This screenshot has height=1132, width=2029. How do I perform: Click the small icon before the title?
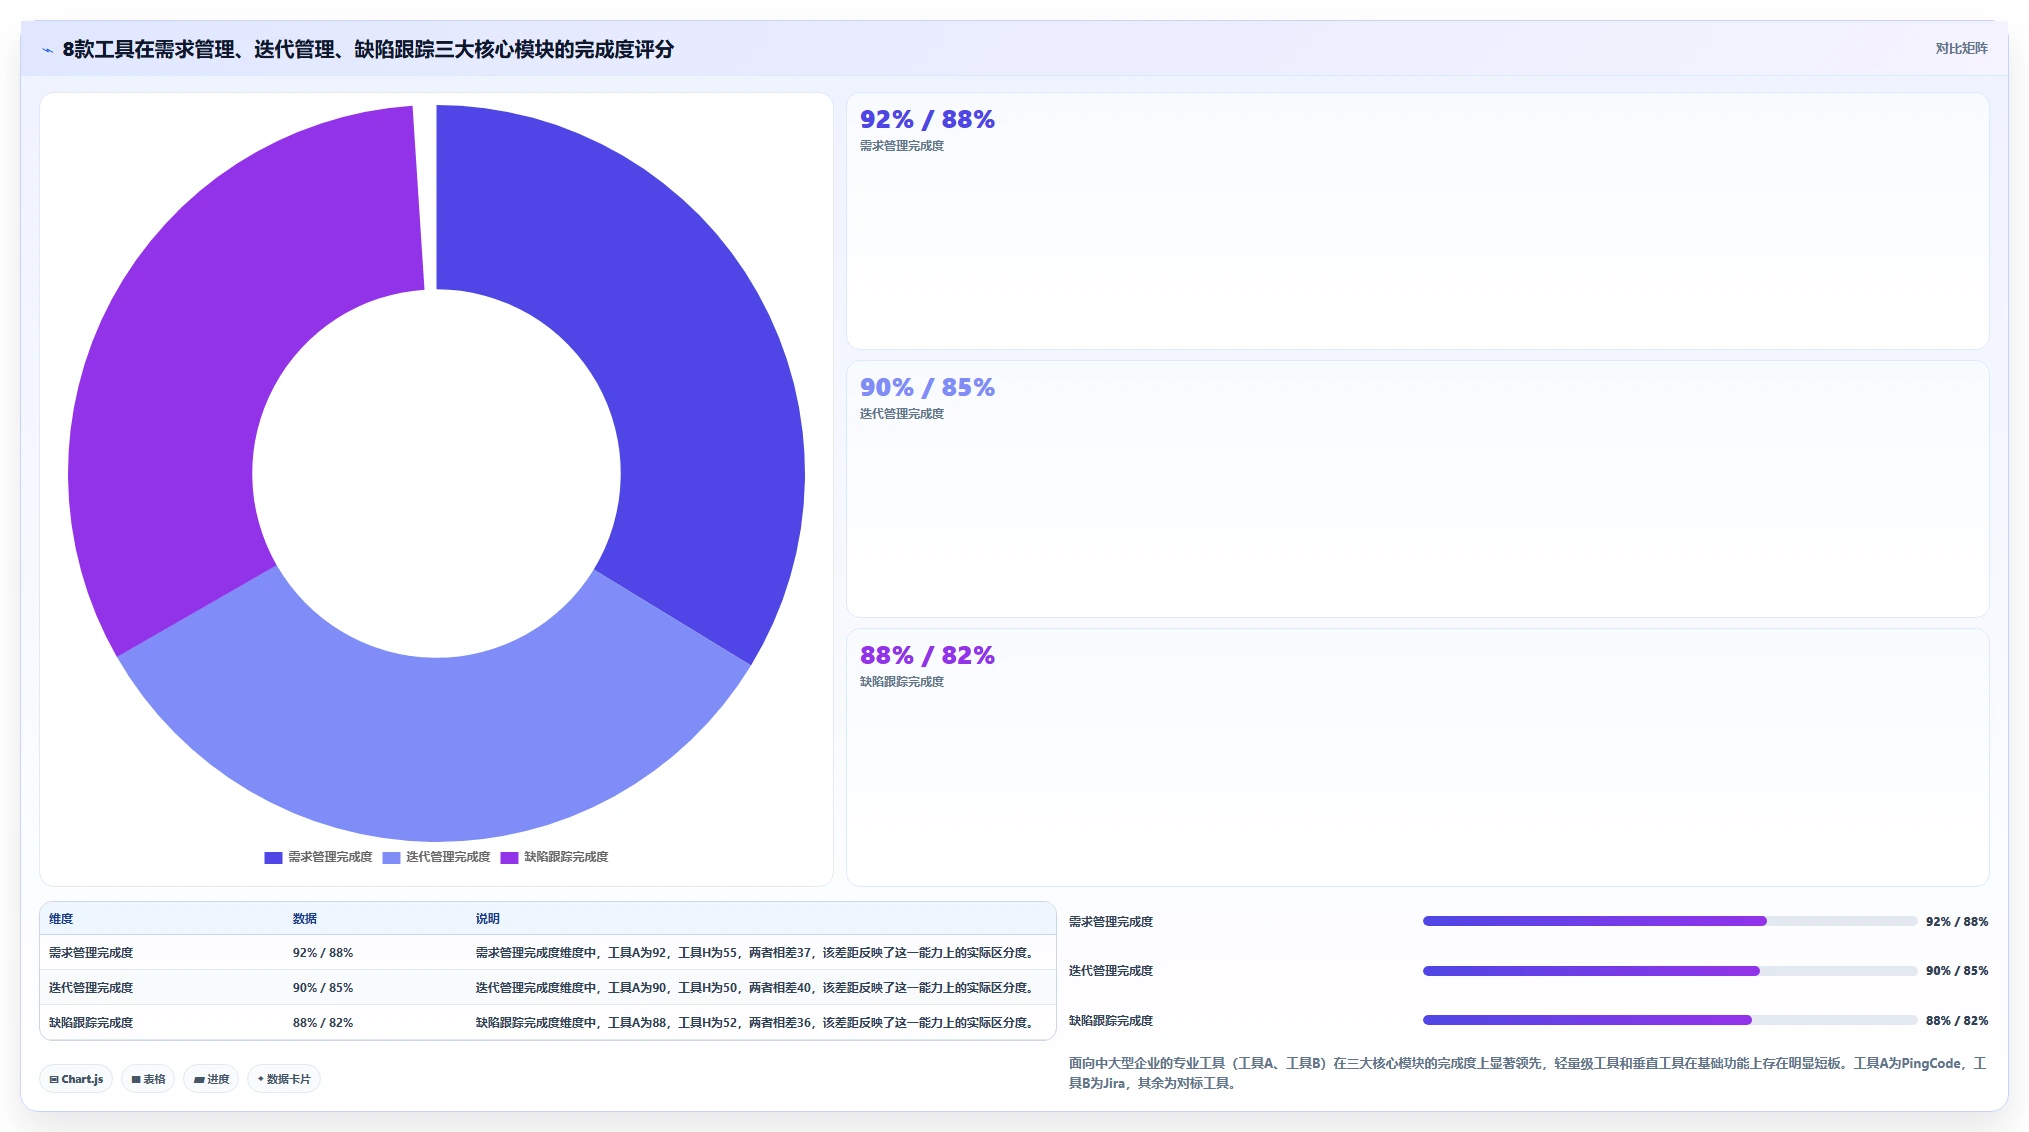(47, 50)
